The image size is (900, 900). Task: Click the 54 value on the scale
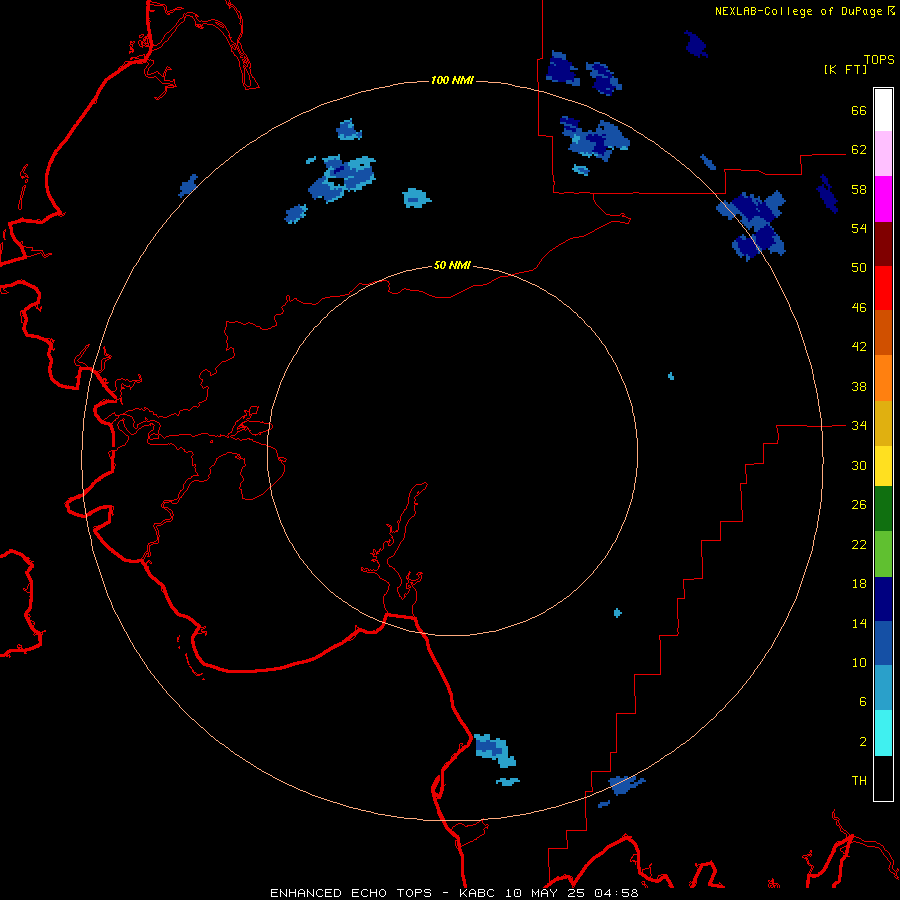[859, 228]
